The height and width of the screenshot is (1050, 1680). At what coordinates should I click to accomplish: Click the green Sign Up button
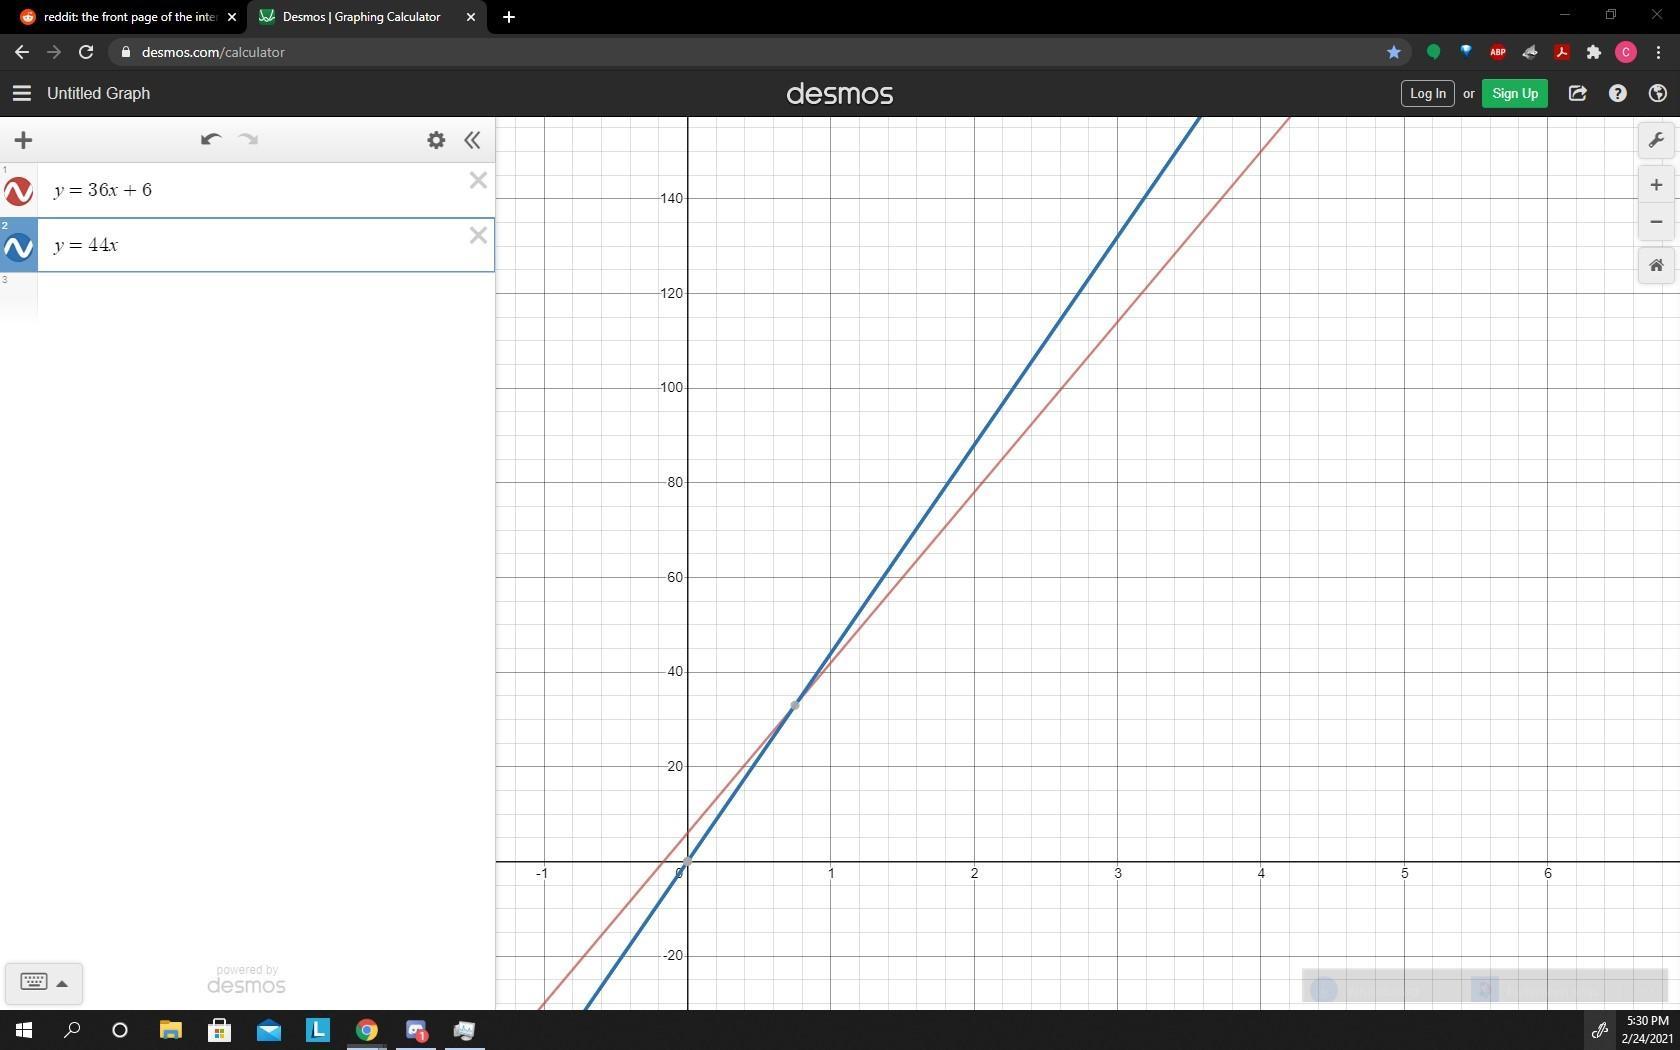pyautogui.click(x=1514, y=93)
